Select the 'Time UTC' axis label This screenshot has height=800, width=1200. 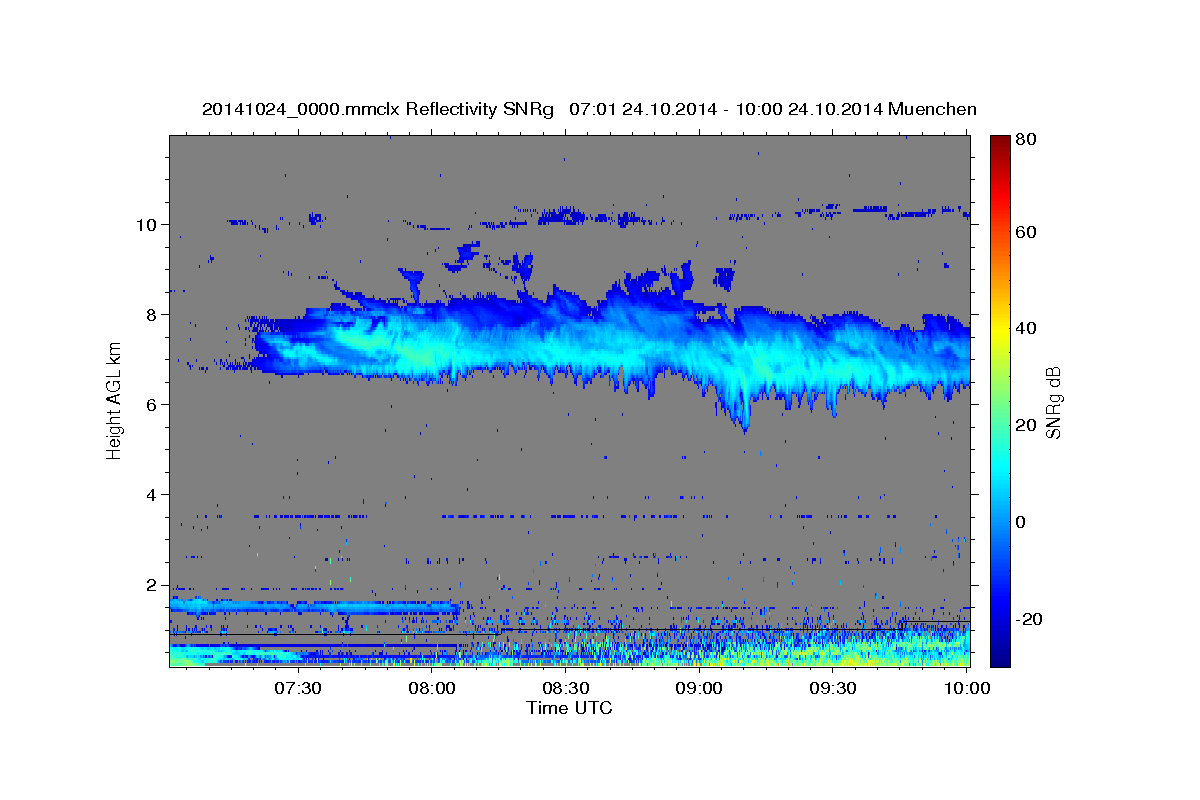tap(570, 707)
